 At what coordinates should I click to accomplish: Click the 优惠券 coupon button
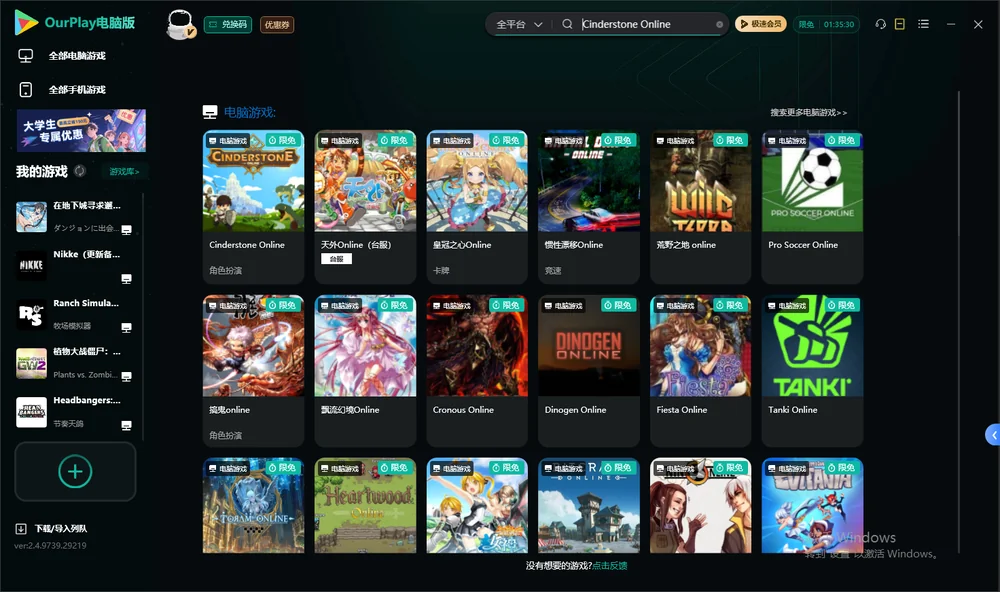(x=277, y=24)
